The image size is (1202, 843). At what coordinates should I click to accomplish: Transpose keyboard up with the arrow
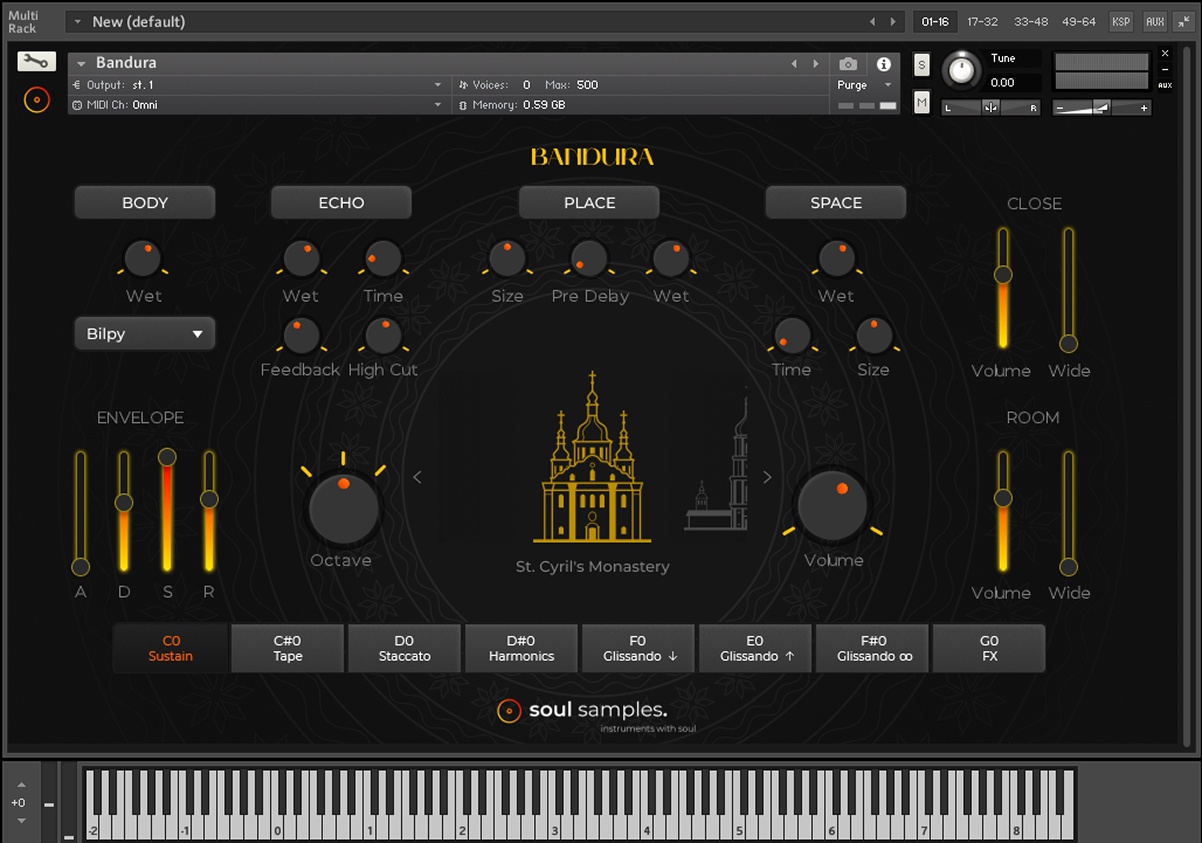(19, 784)
